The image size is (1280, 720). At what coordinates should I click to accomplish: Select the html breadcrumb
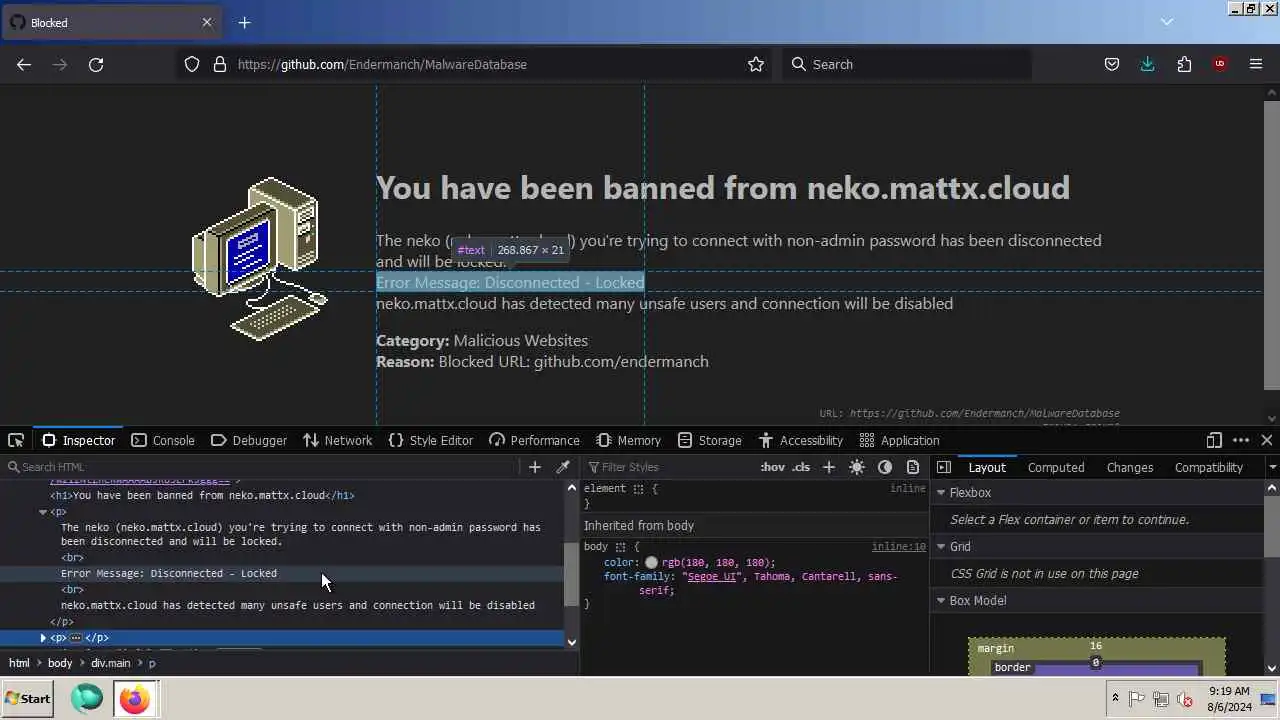20,663
